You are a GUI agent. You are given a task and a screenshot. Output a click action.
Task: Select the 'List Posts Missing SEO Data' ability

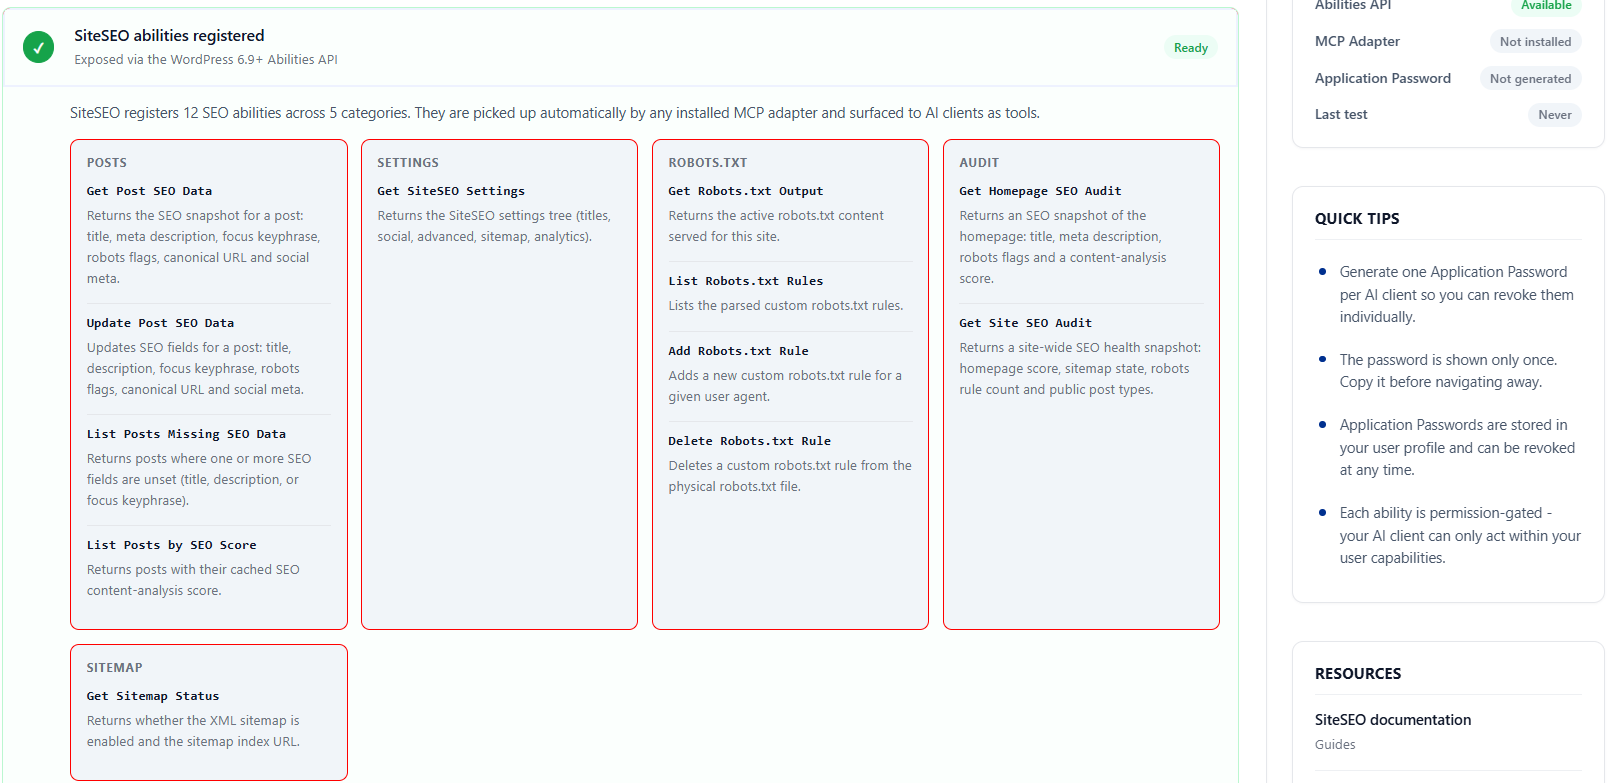click(186, 434)
